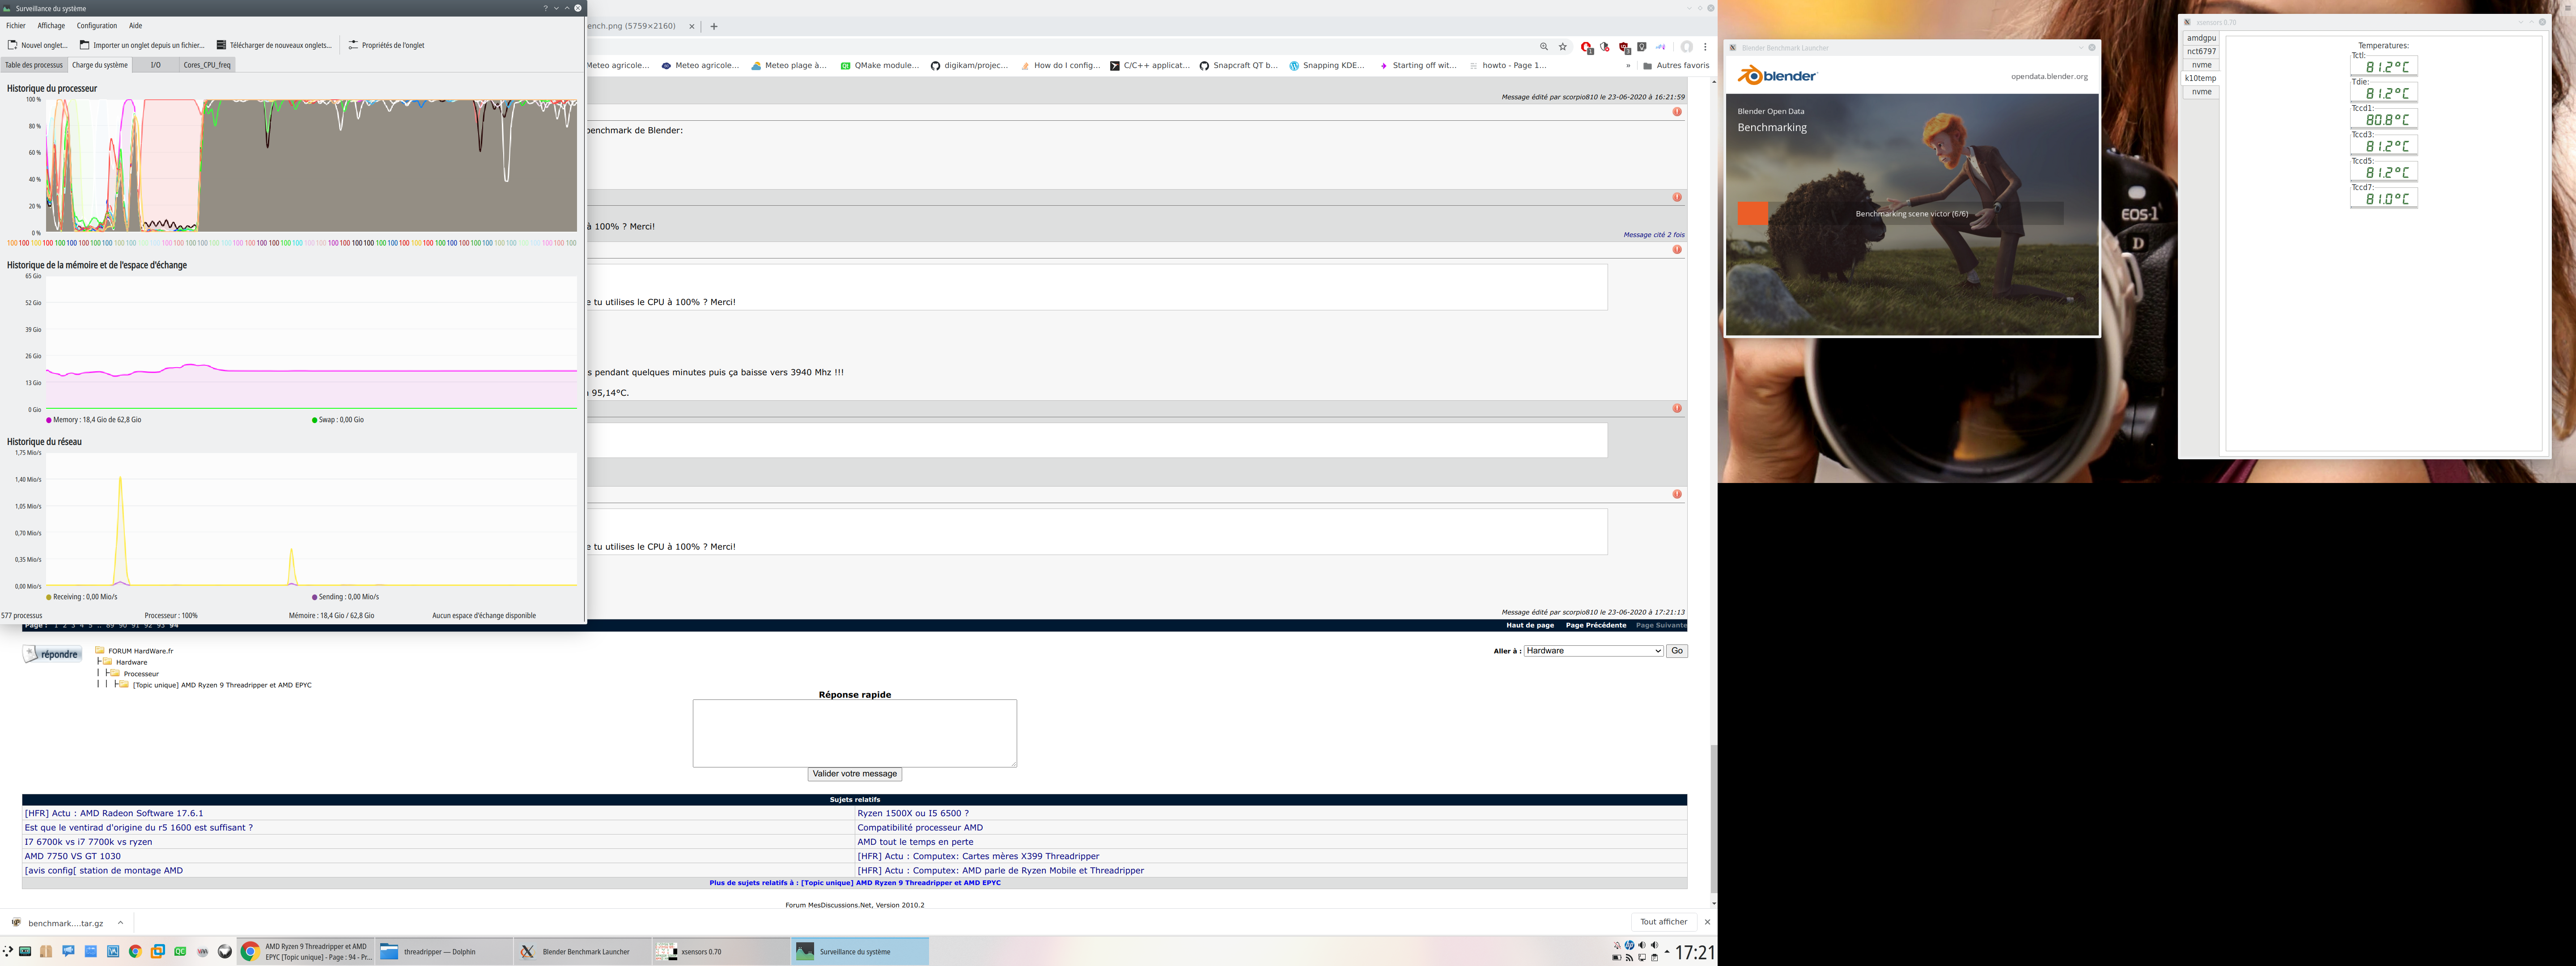Select the k10temp tab in xsensors
Screen dimensions: 2576x966
[x=2201, y=78]
